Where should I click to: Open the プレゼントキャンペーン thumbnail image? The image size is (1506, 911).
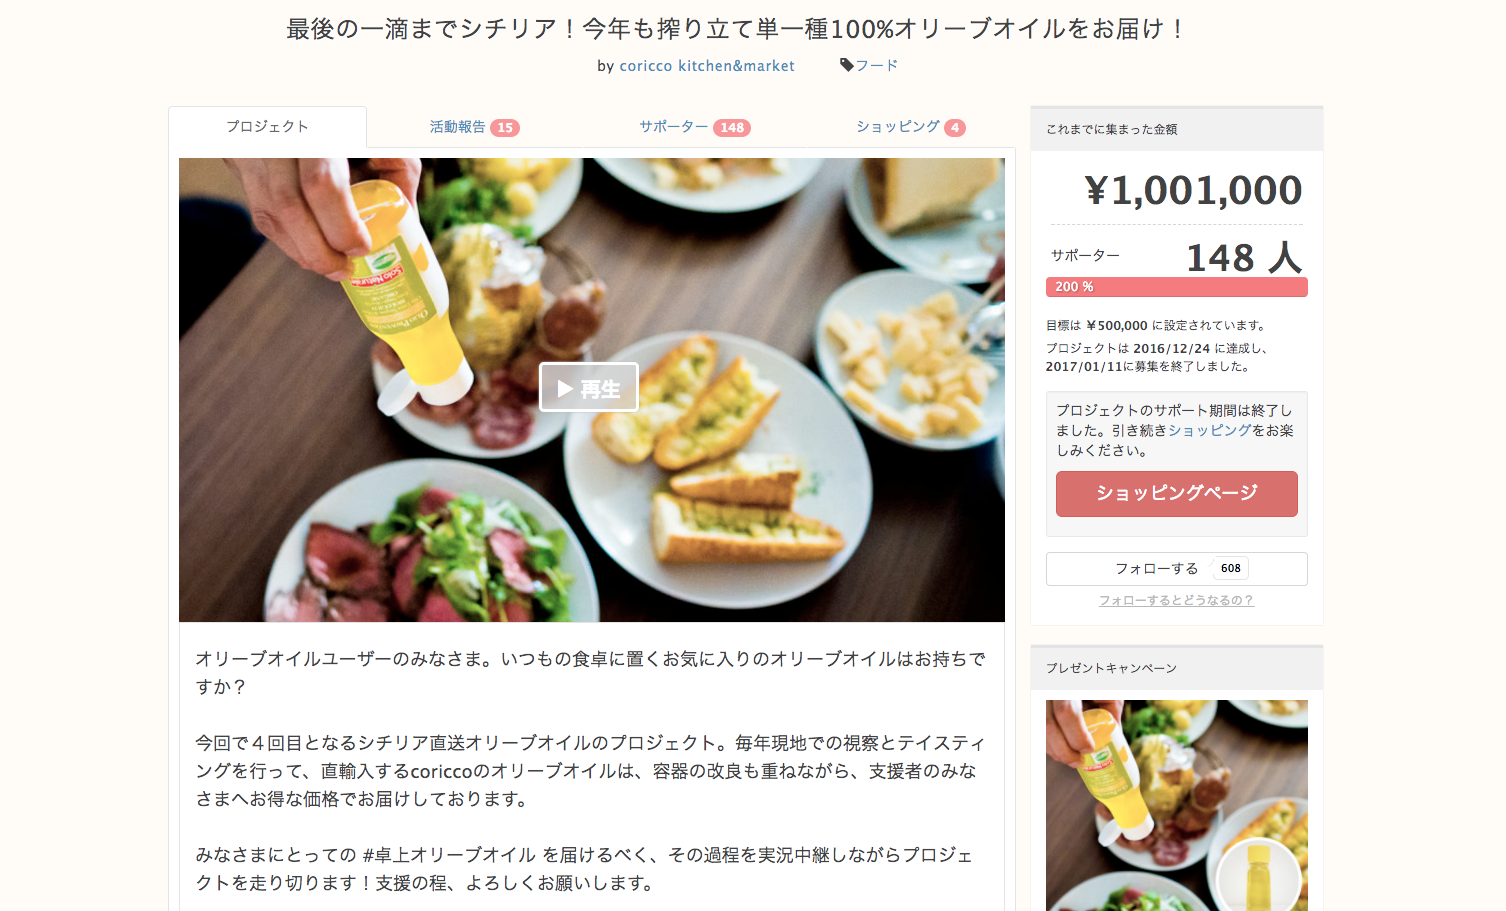tap(1176, 805)
